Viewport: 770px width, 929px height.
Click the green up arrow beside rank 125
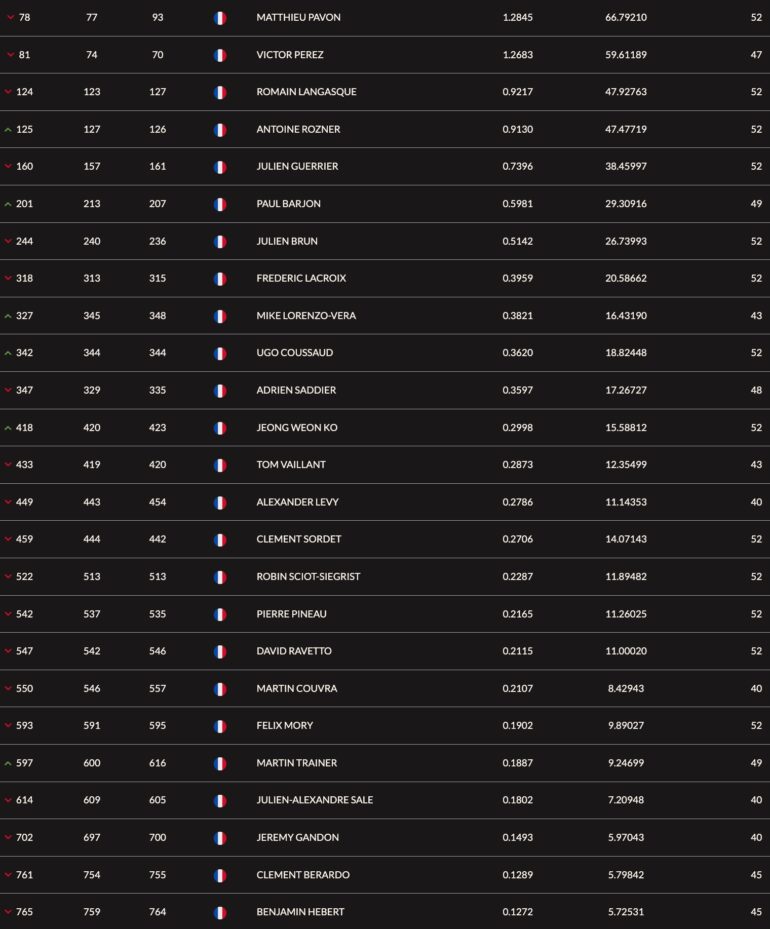pos(8,129)
